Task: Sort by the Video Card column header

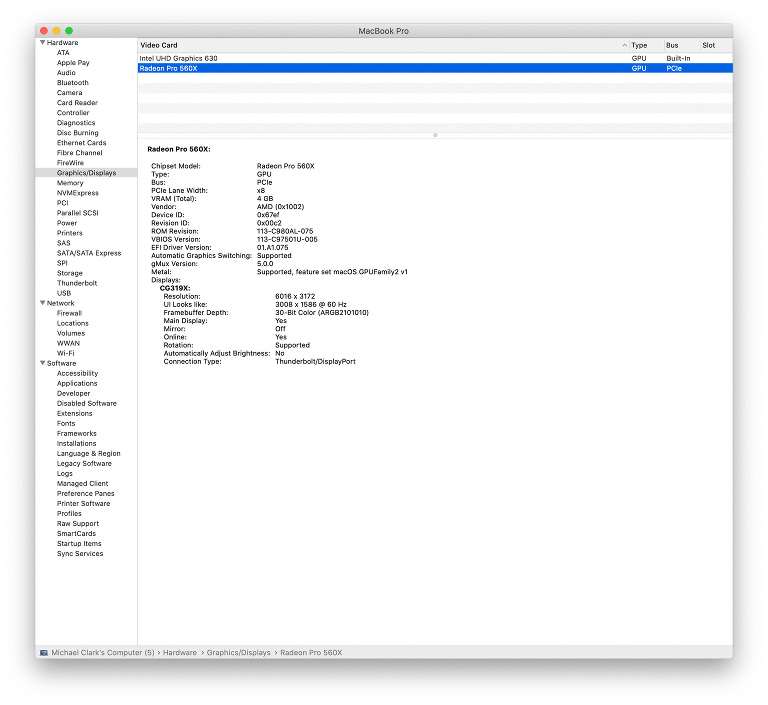Action: tap(159, 45)
